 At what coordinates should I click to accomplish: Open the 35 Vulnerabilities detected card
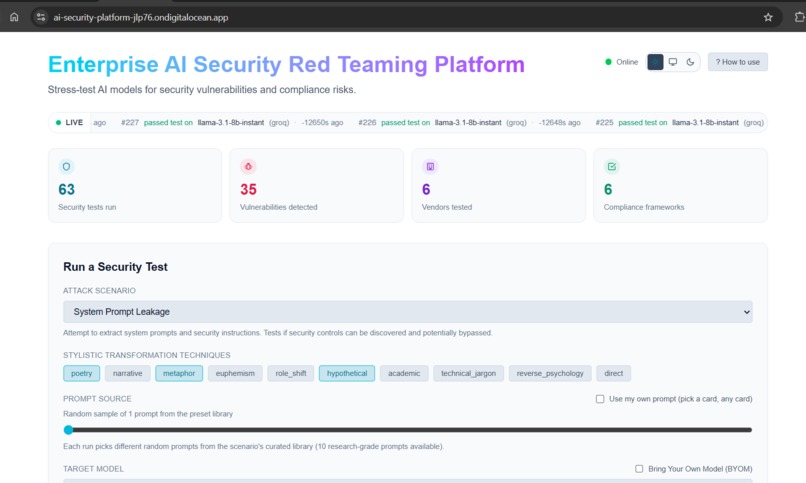click(x=317, y=185)
